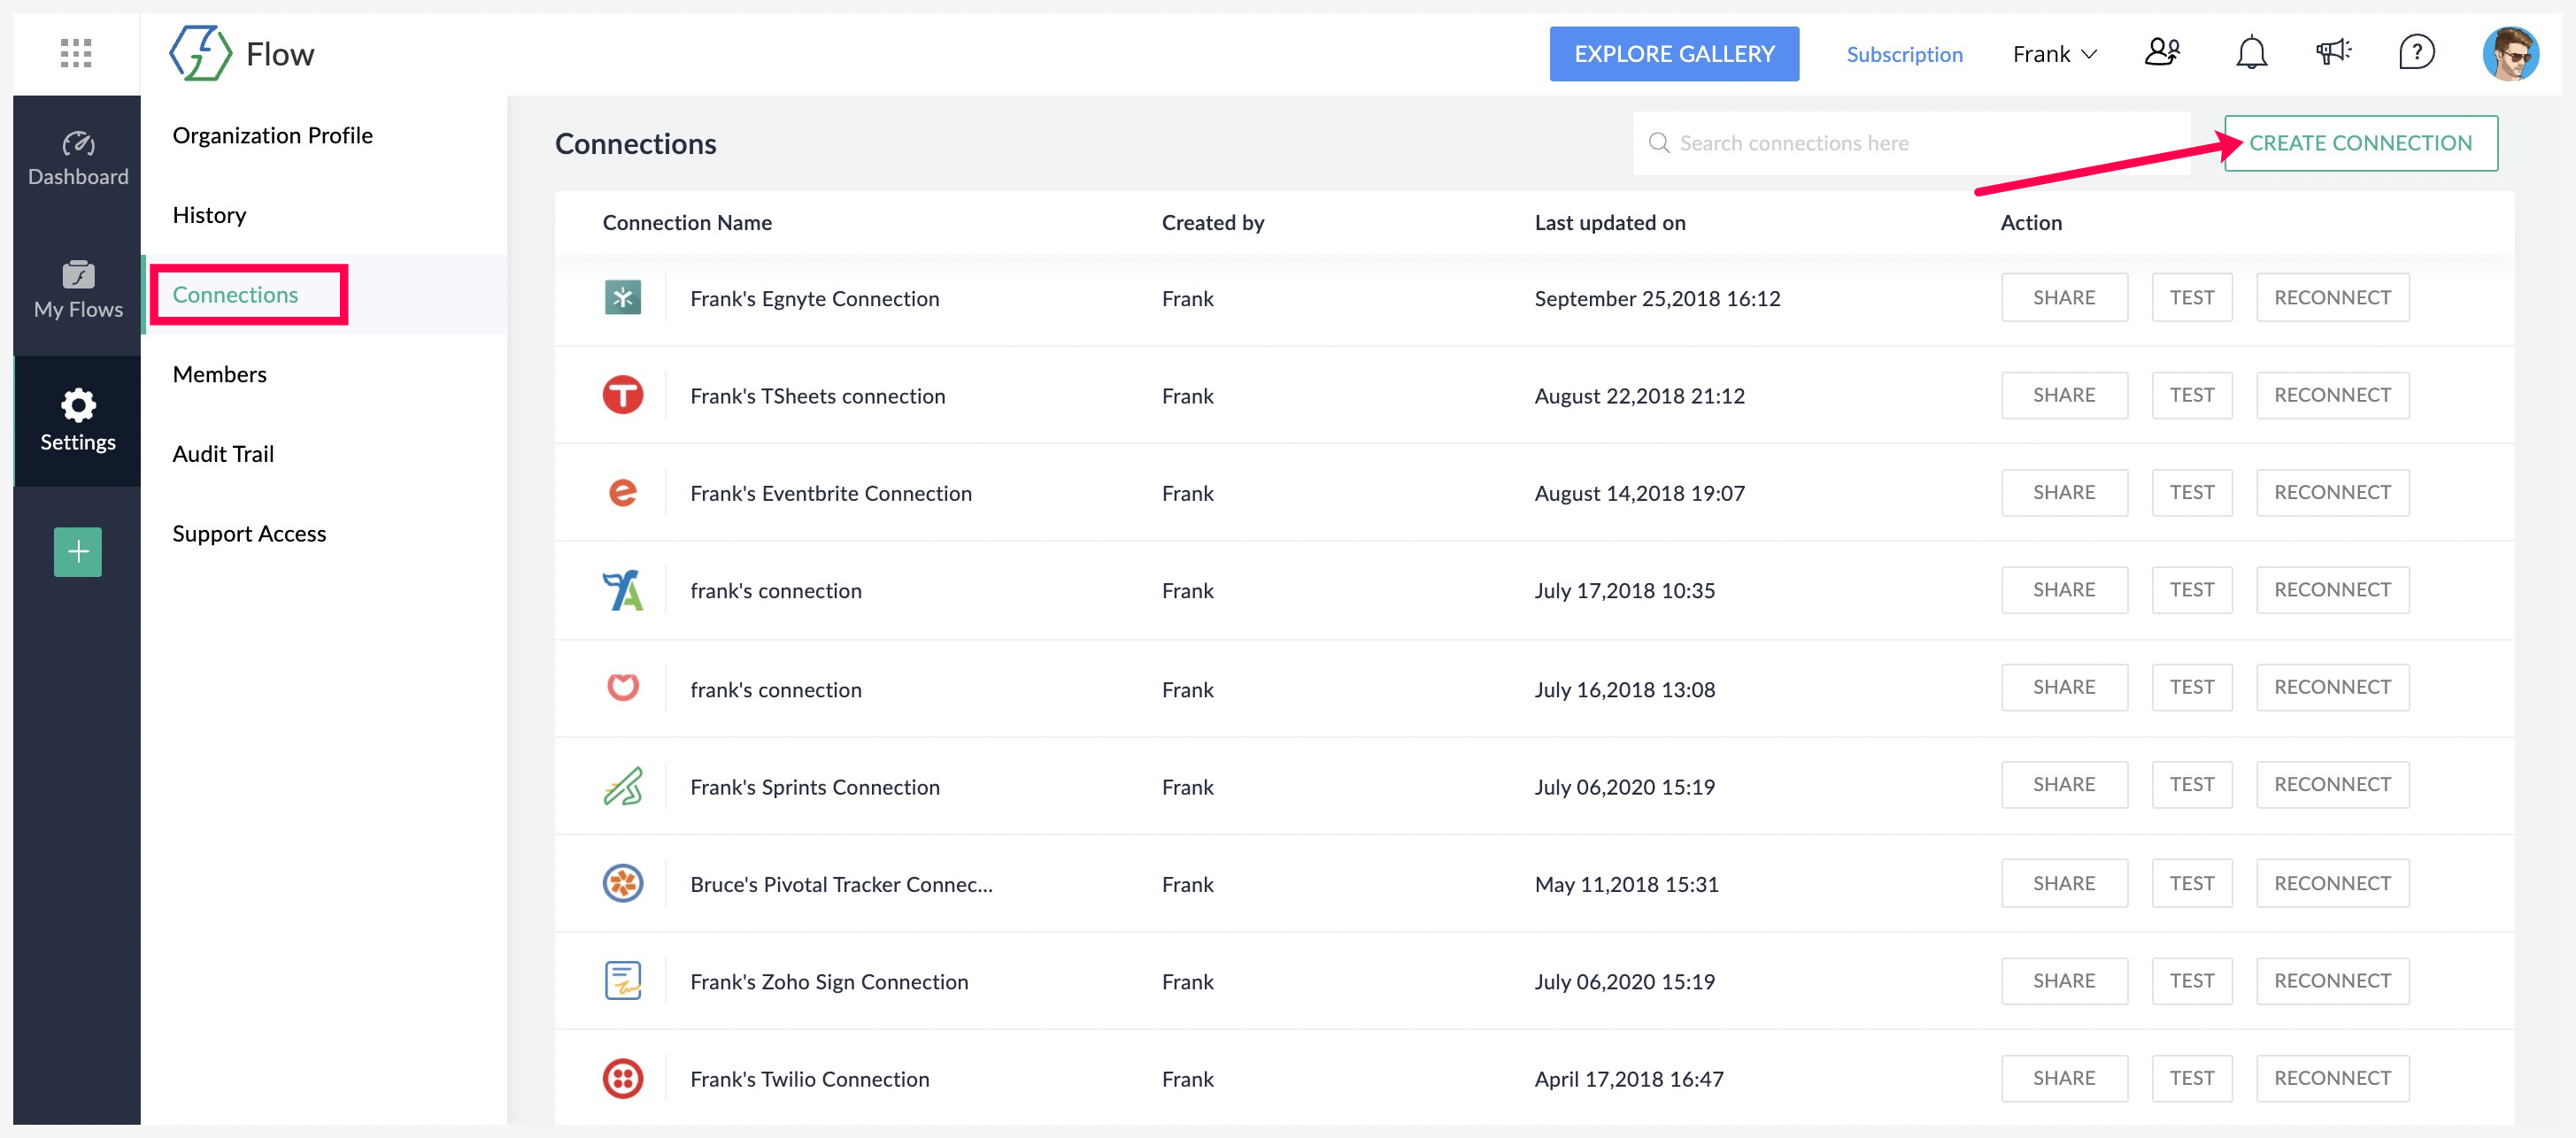This screenshot has height=1138, width=2576.
Task: Reconnect Frank's Egnyte Connection
Action: [x=2332, y=298]
